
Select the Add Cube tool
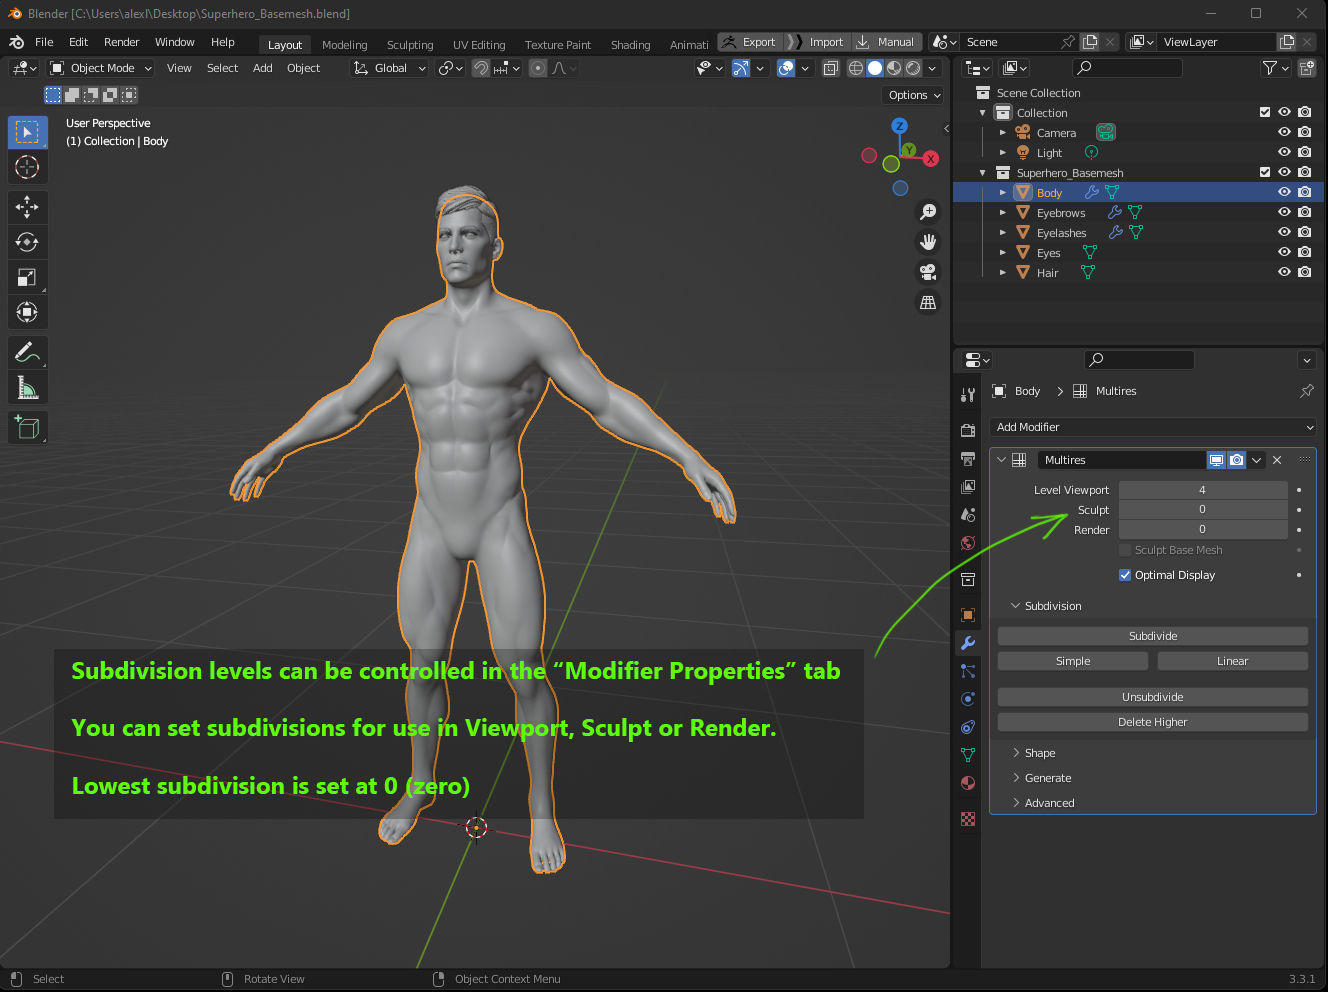click(27, 428)
